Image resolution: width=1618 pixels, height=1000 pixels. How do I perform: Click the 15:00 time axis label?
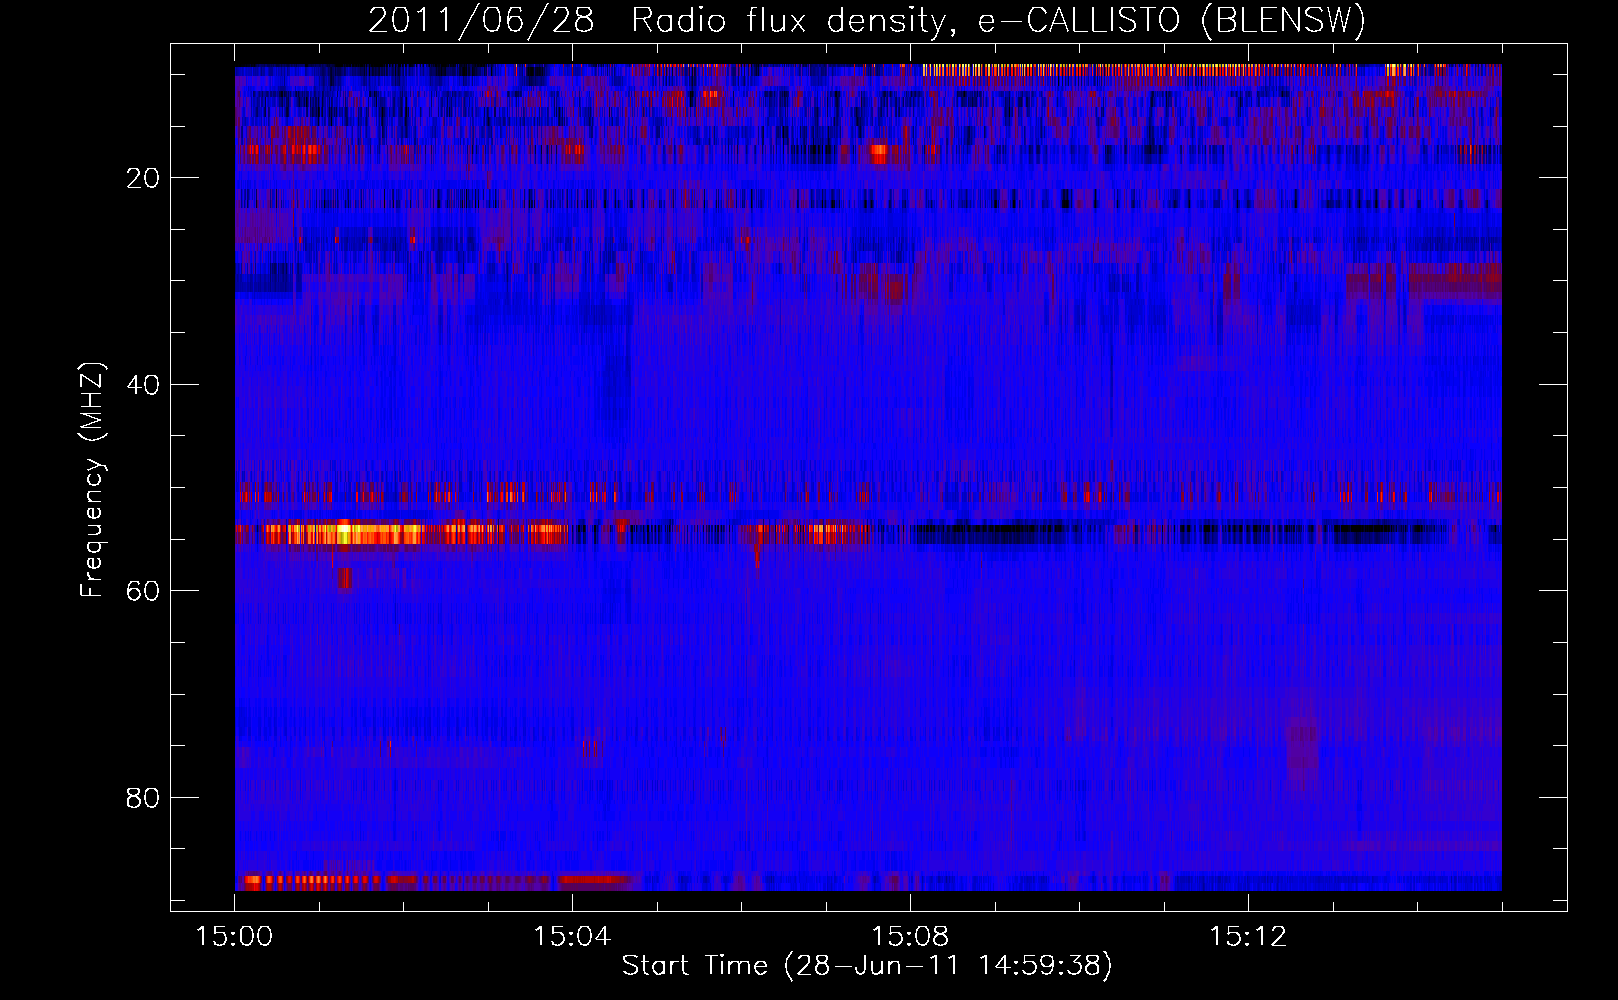[235, 937]
